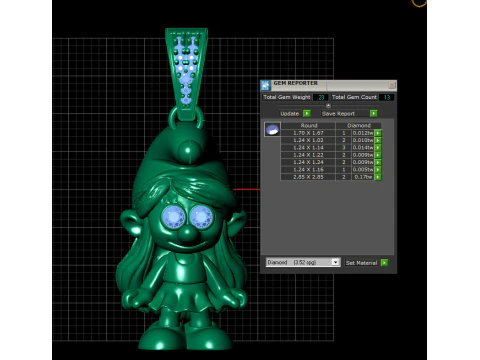Click the green arrow on the 1.24 X 1.16 row
This screenshot has height=360, width=480.
378,170
